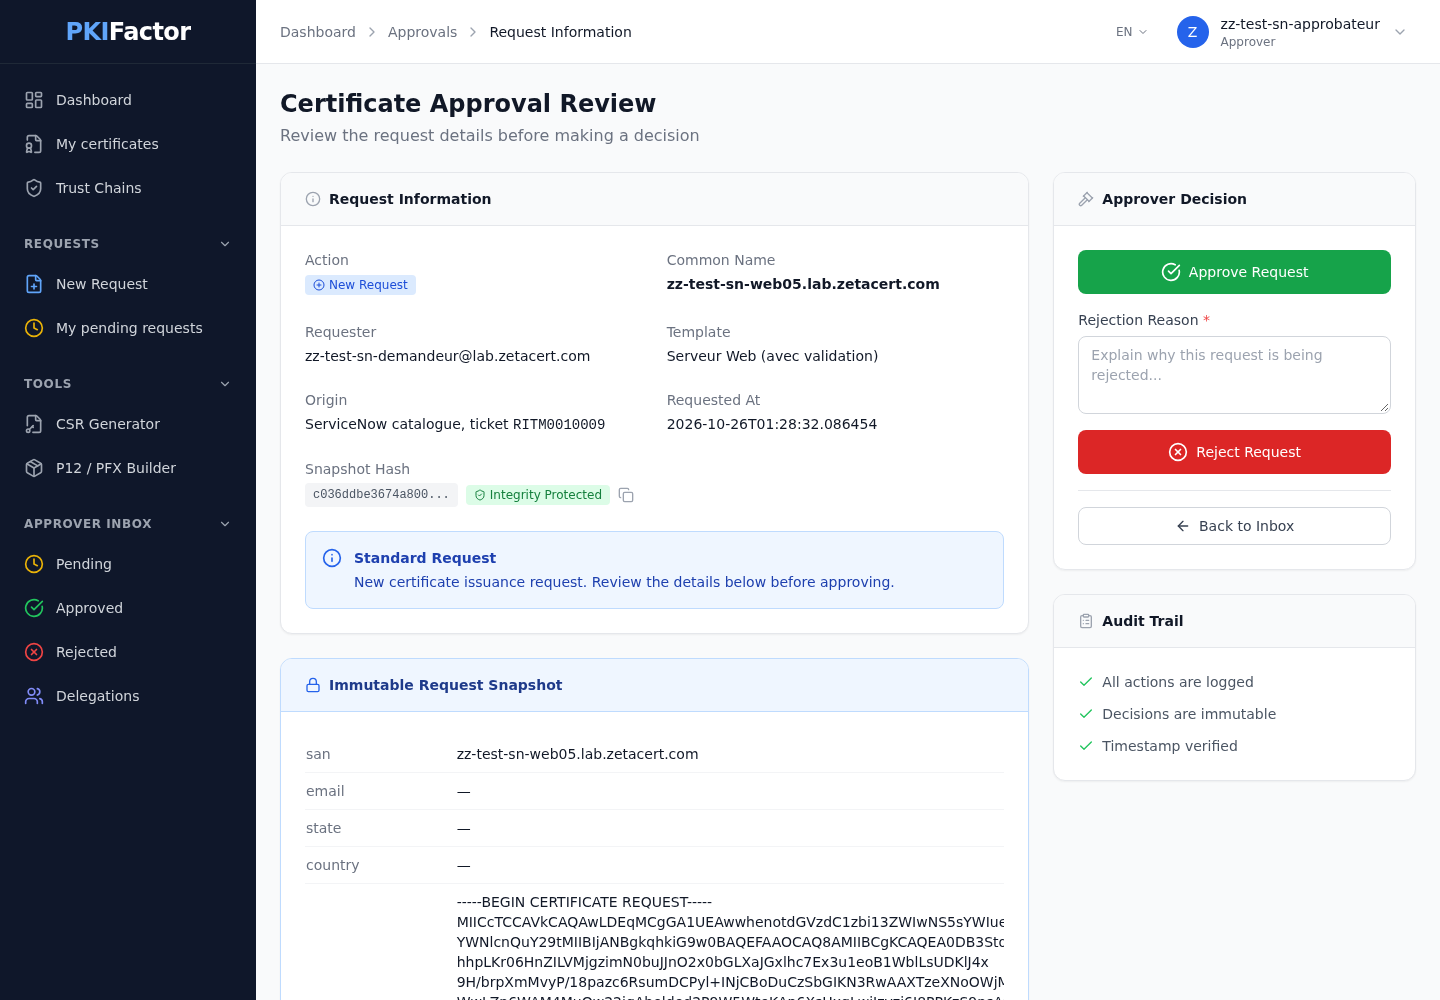Click the Approved check-circle icon

point(34,608)
